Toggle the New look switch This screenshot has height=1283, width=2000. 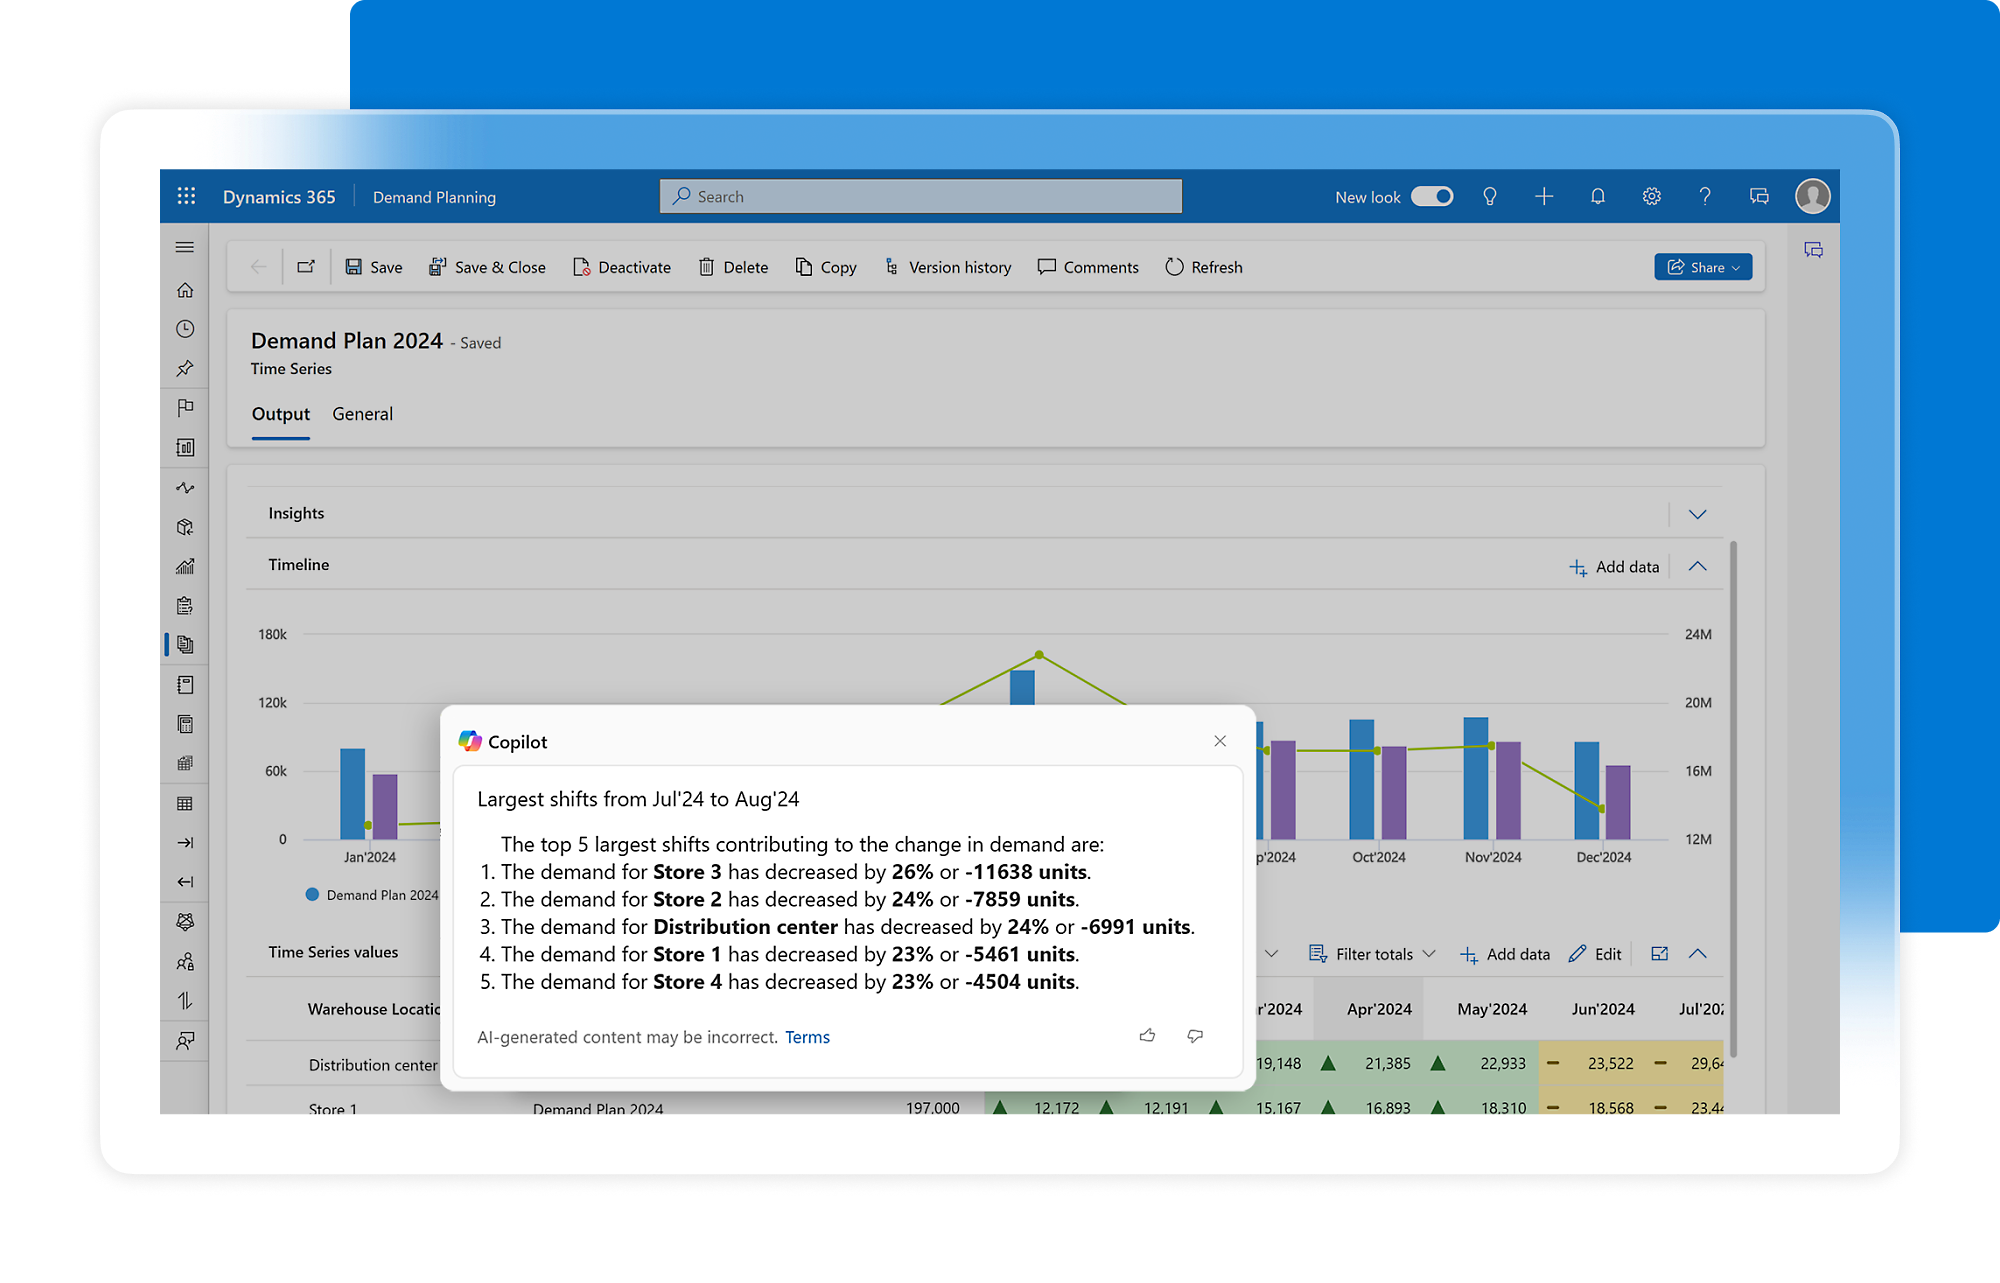[x=1432, y=196]
